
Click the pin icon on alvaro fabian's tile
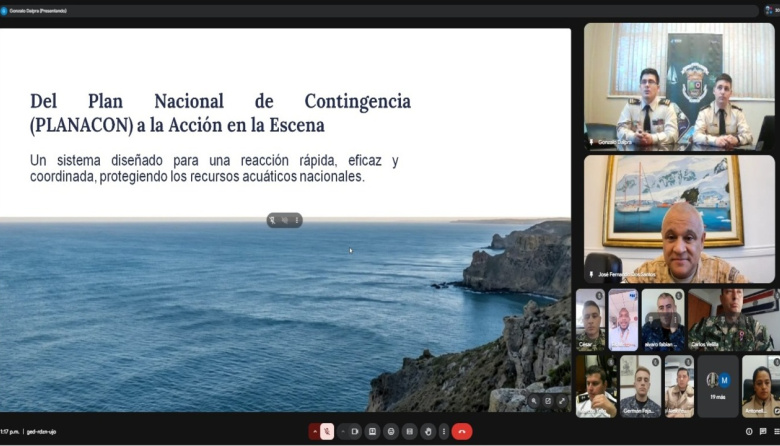click(651, 319)
